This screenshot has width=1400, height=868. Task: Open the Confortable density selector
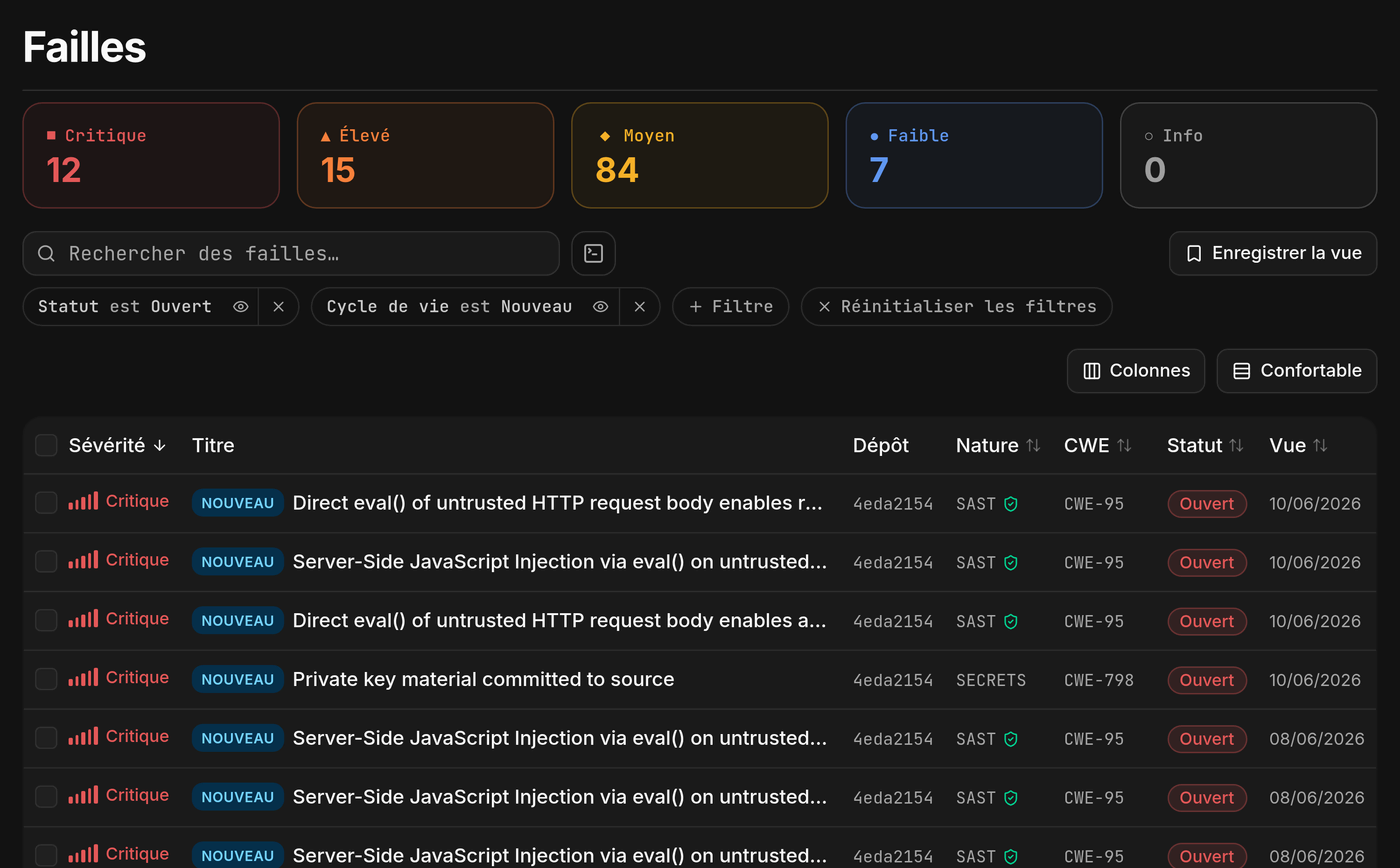point(1297,371)
